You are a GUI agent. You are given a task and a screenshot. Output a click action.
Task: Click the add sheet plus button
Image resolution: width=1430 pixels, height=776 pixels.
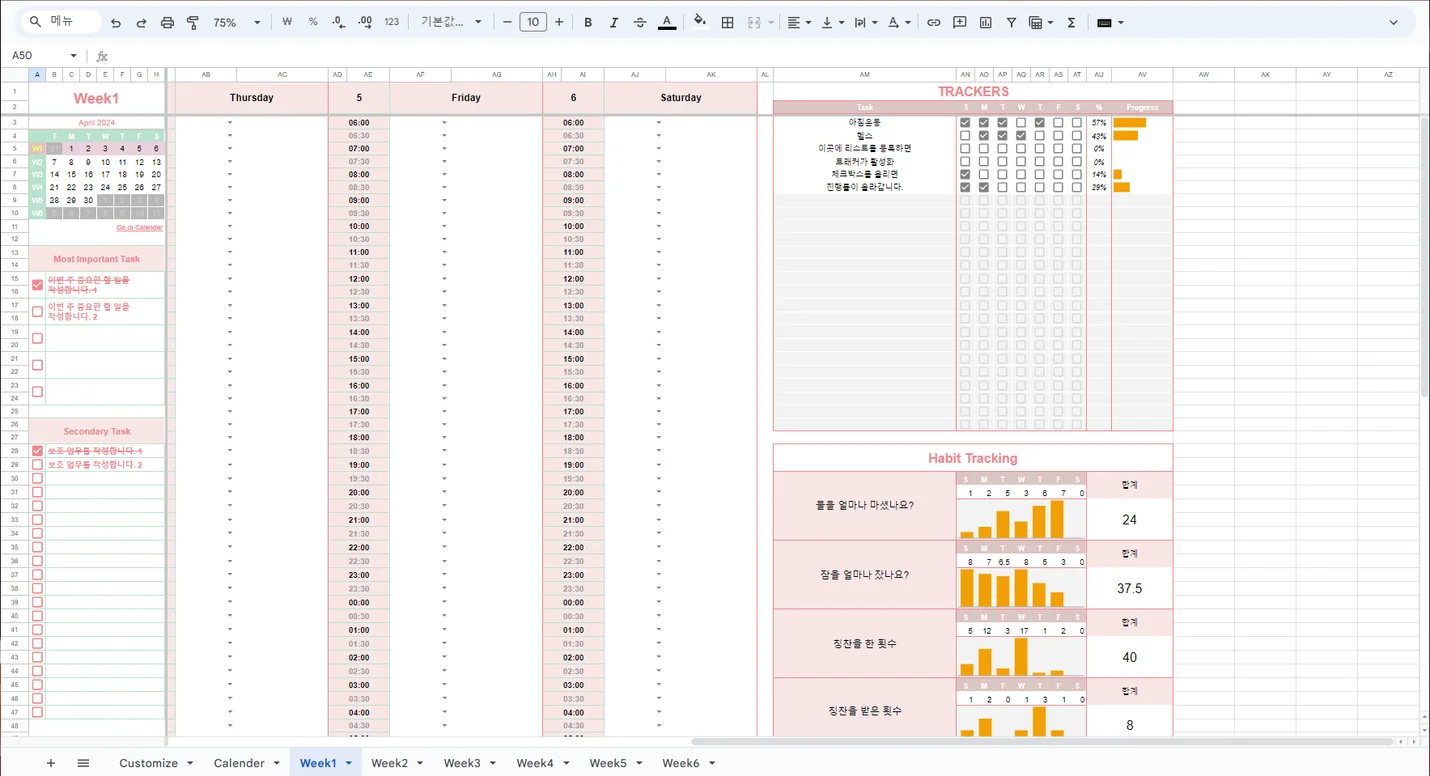[x=51, y=763]
